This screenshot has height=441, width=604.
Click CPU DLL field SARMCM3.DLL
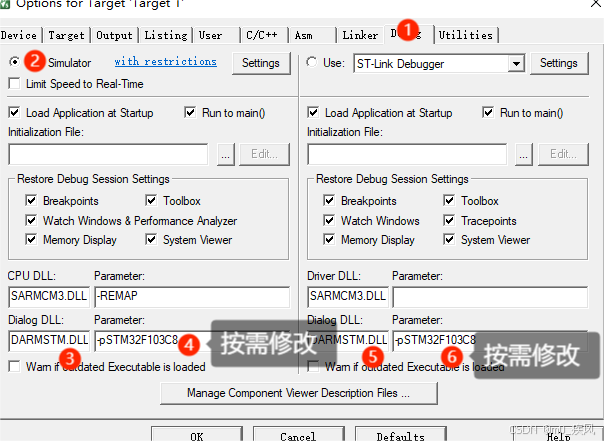point(49,297)
